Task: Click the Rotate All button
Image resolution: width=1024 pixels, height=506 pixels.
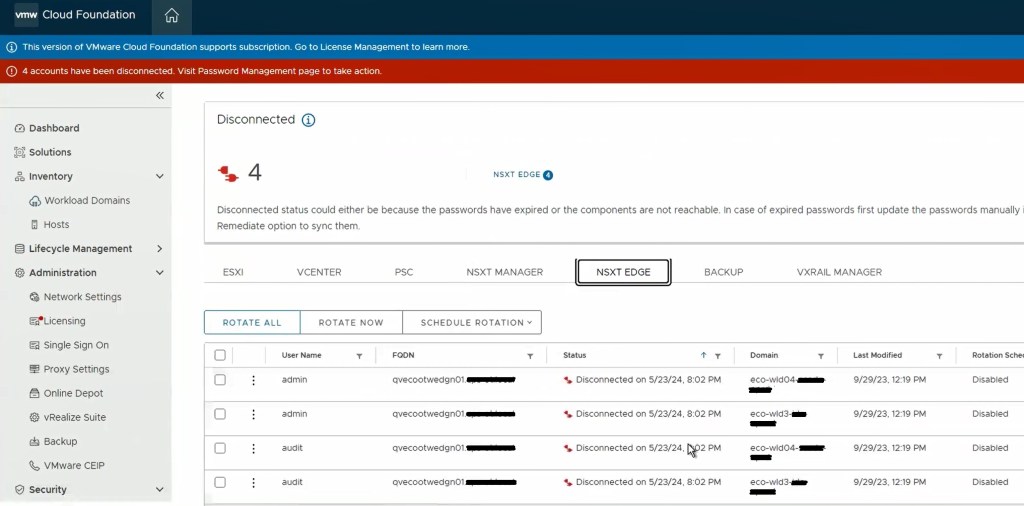Action: 252,323
